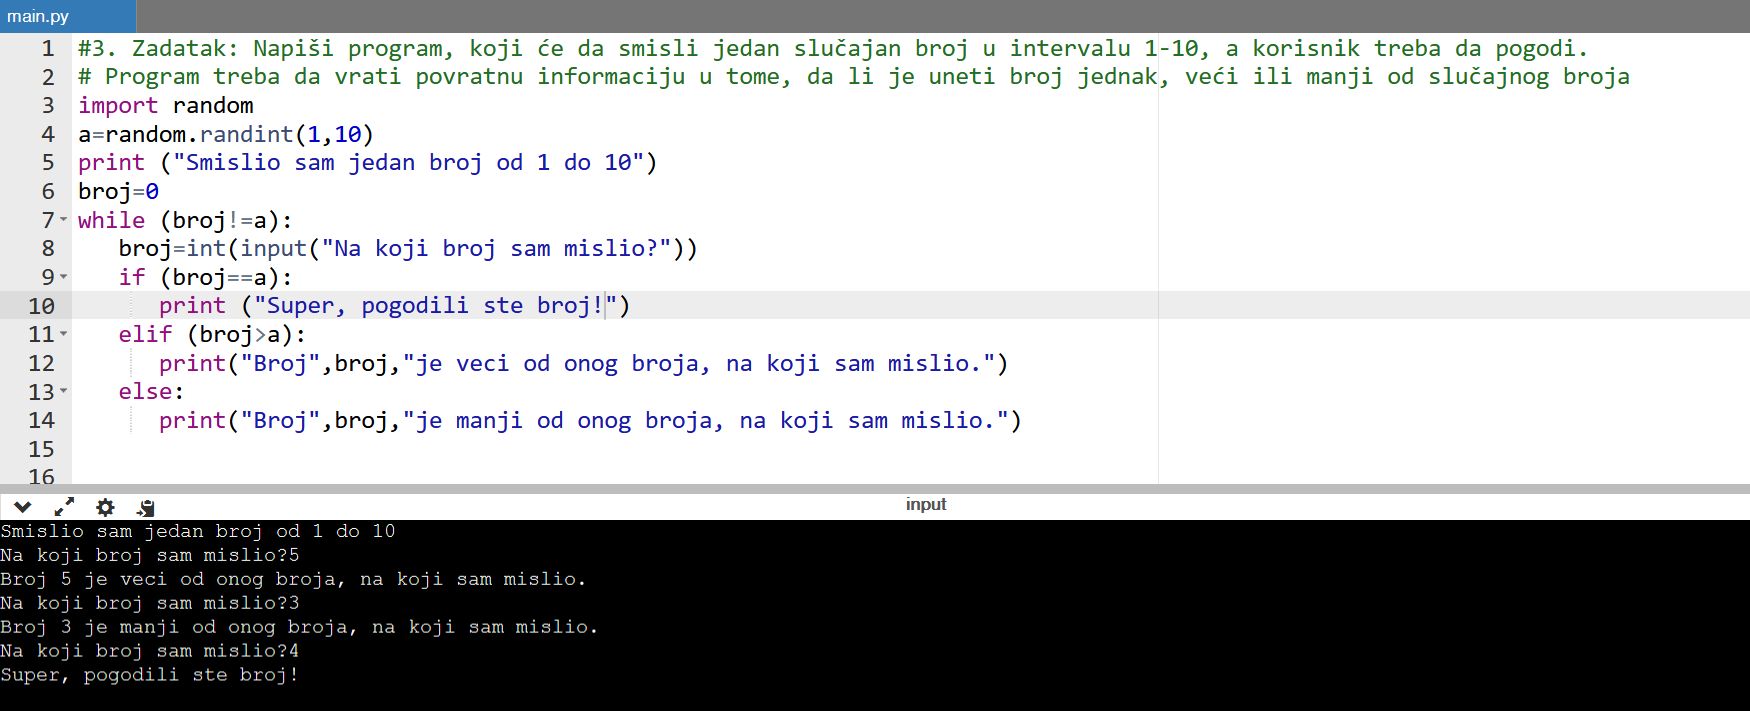Screen dimensions: 1750x711
Task: Fold the elif block at line 11
Action: coord(64,334)
